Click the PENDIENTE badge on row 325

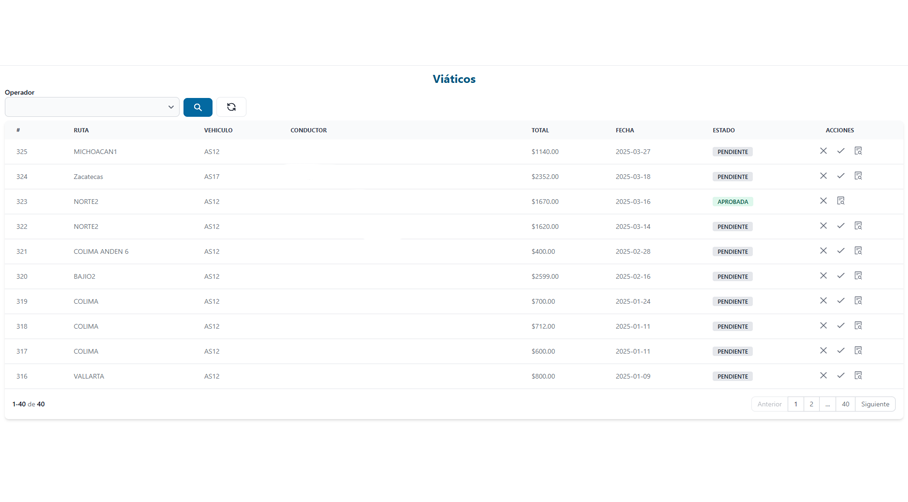point(732,152)
